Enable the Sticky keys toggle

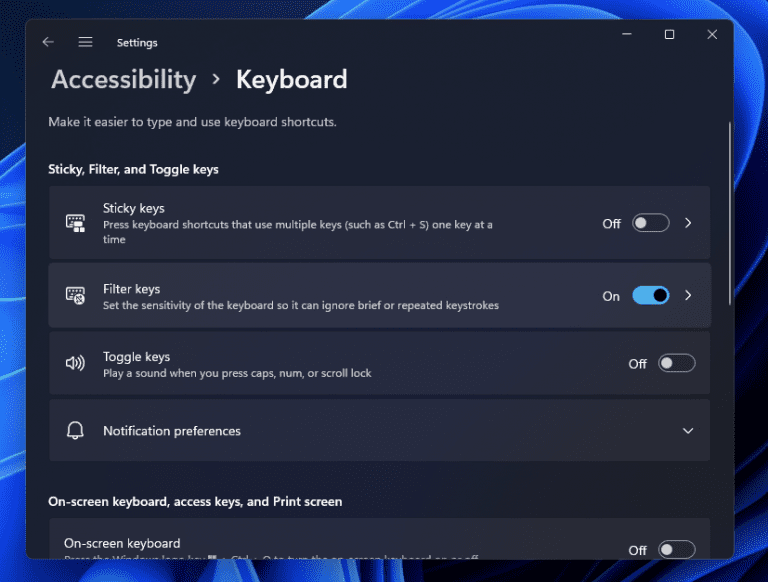(650, 224)
